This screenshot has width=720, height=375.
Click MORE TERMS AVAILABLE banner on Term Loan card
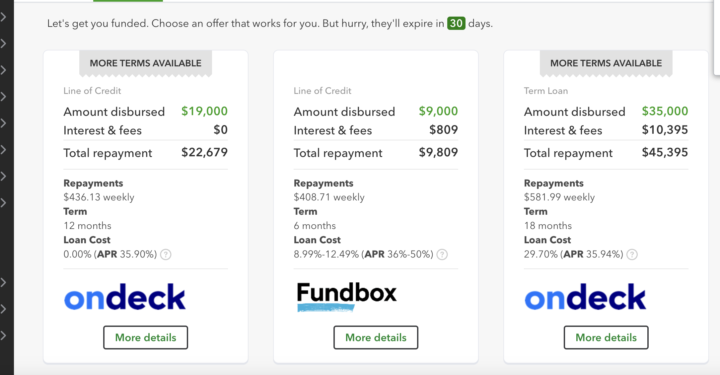pos(606,63)
